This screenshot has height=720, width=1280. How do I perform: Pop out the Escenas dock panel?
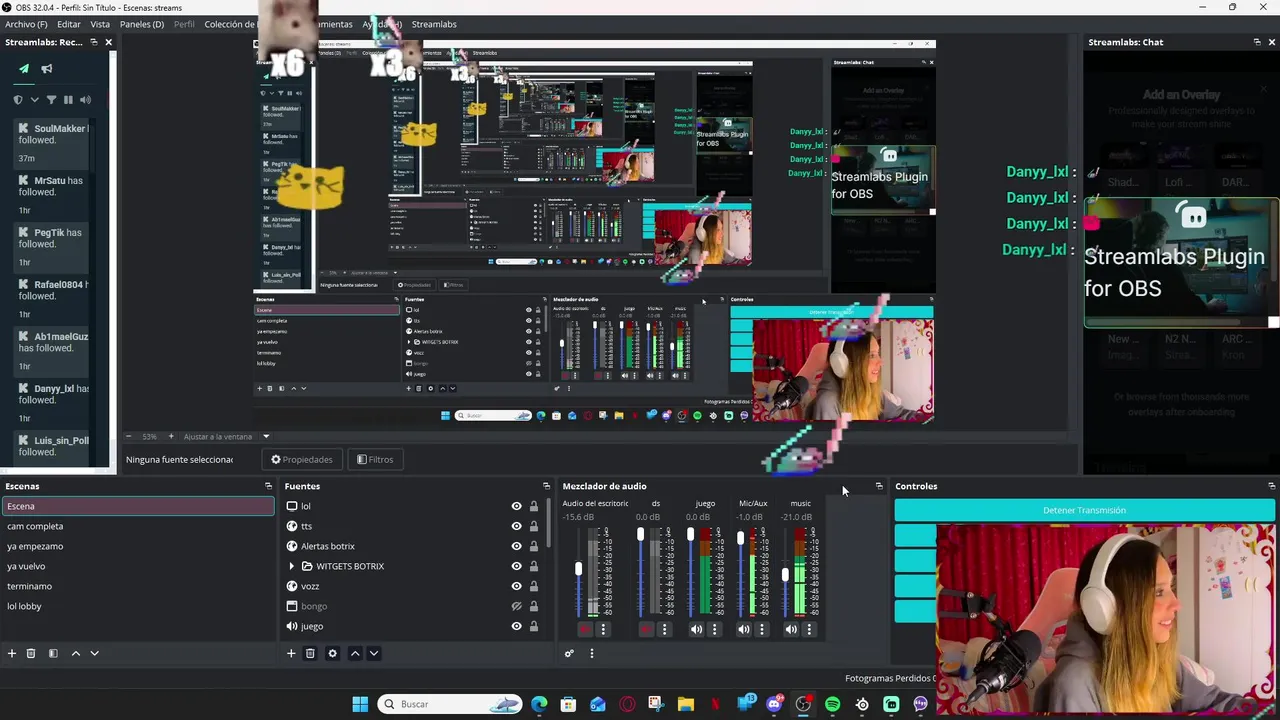268,486
